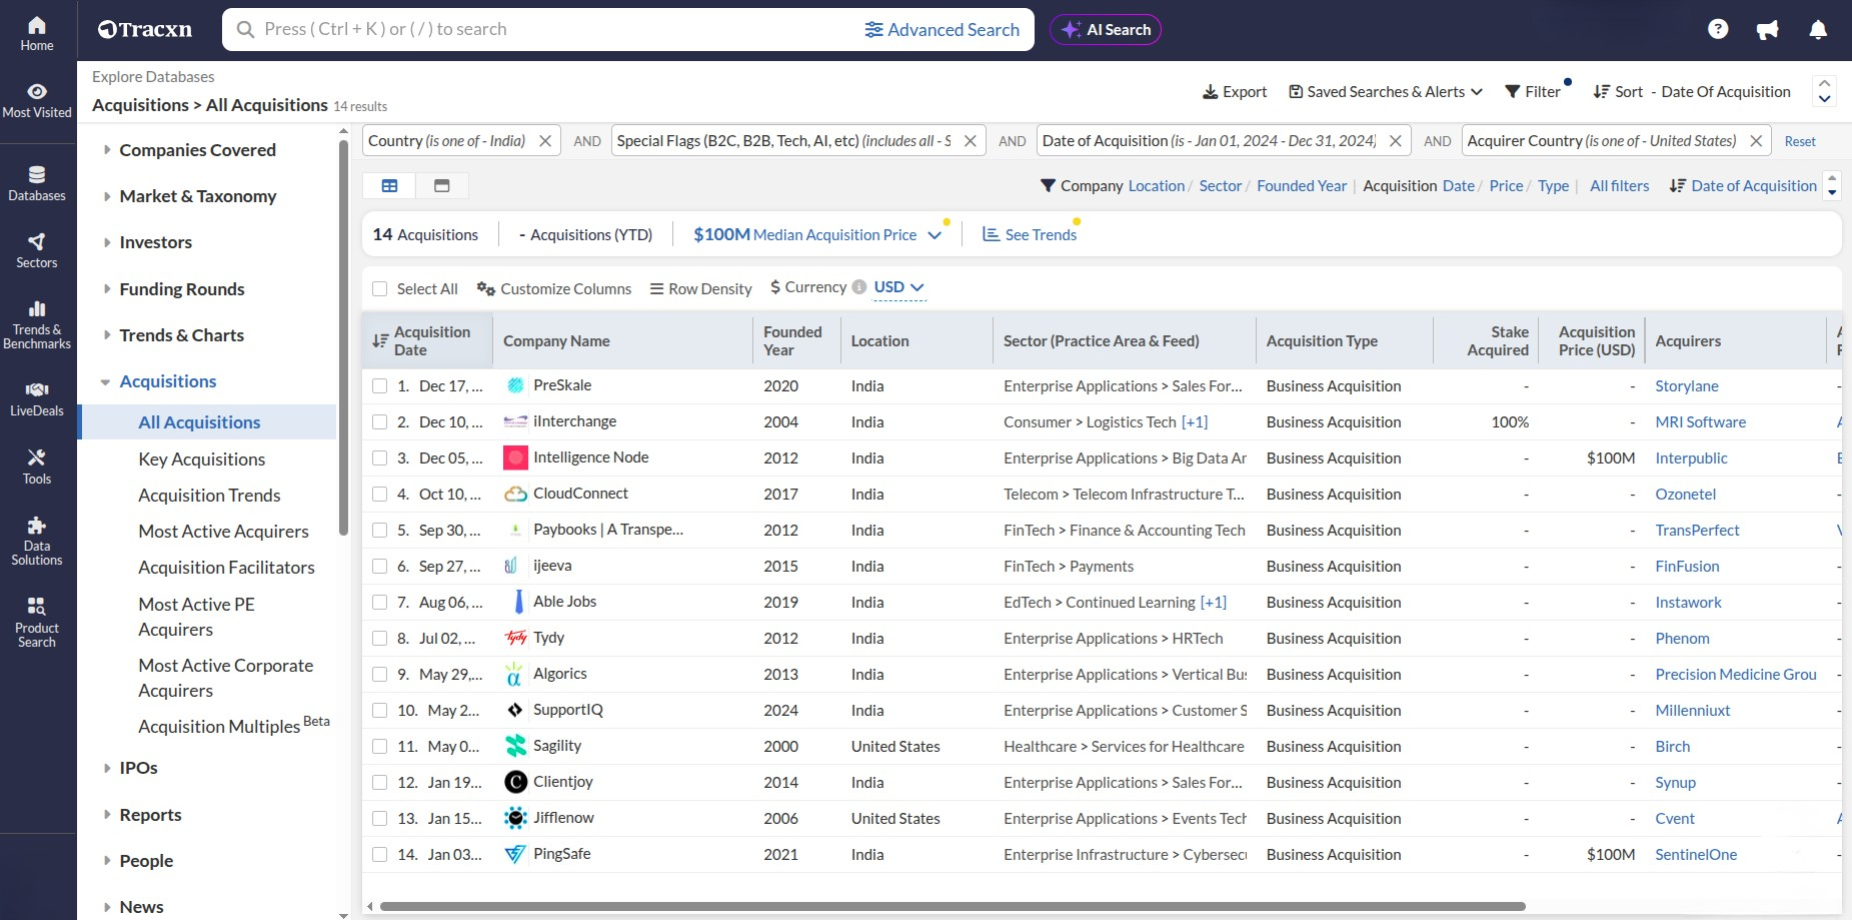Viewport: 1852px width, 920px height.
Task: Open the notifications bell icon
Action: click(x=1817, y=29)
